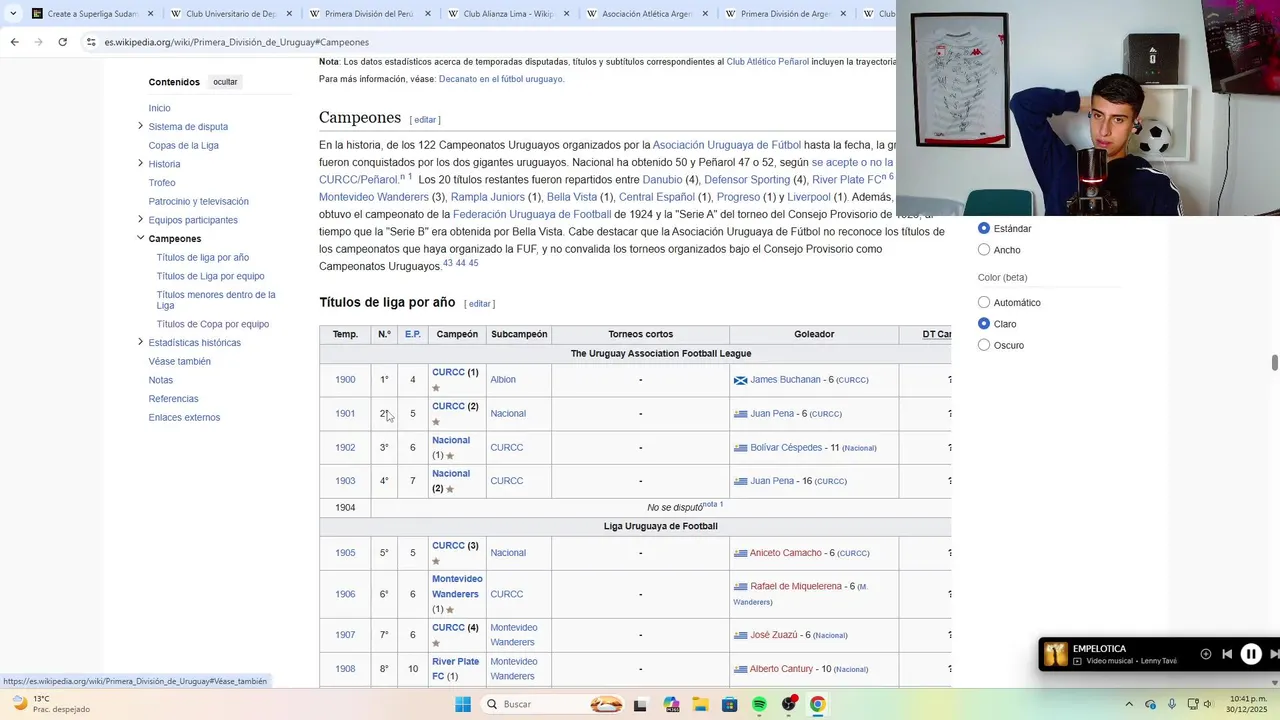Click the Chrome taskbar icon
This screenshot has height=720, width=1280.
817,704
